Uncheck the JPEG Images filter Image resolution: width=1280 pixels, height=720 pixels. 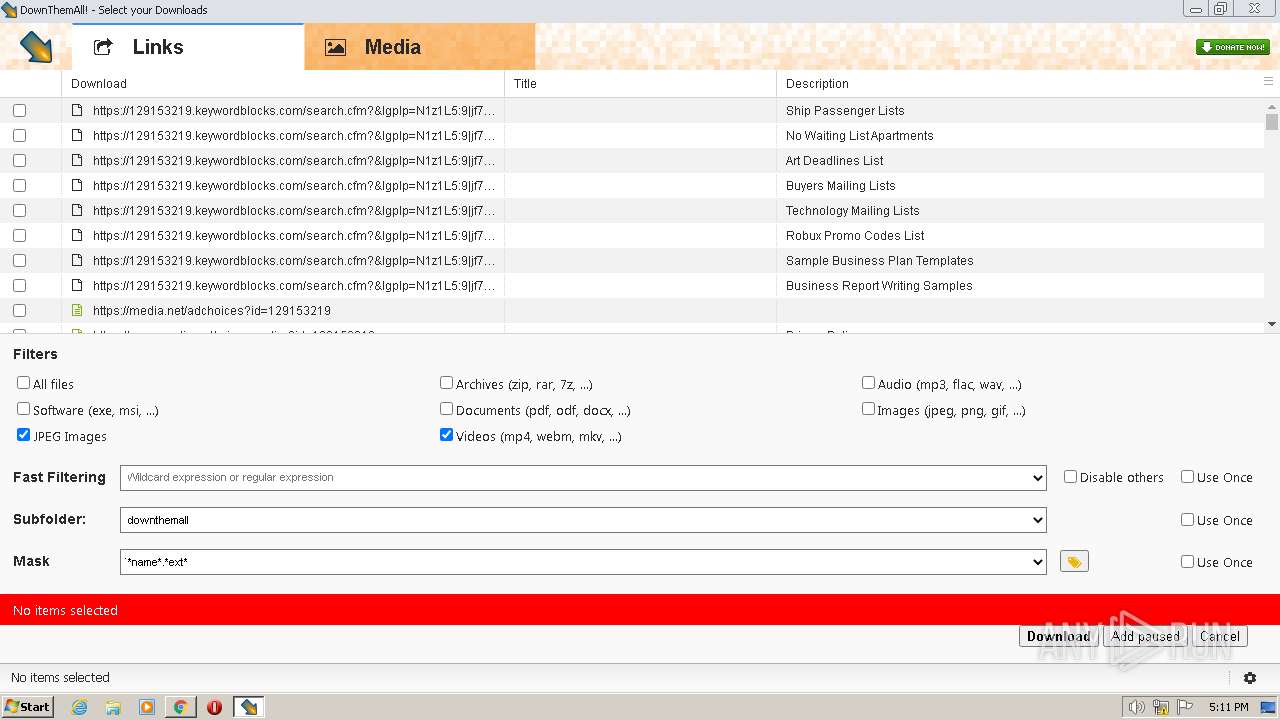[23, 435]
